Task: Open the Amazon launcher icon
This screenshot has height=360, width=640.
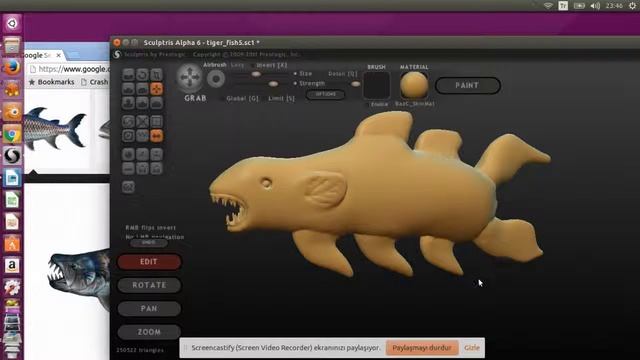Action: coord(12,266)
